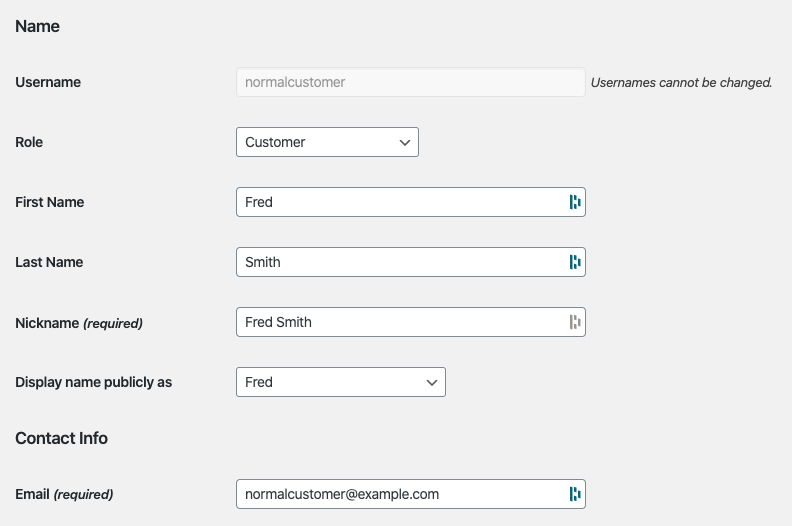Click the First Name label

click(50, 202)
